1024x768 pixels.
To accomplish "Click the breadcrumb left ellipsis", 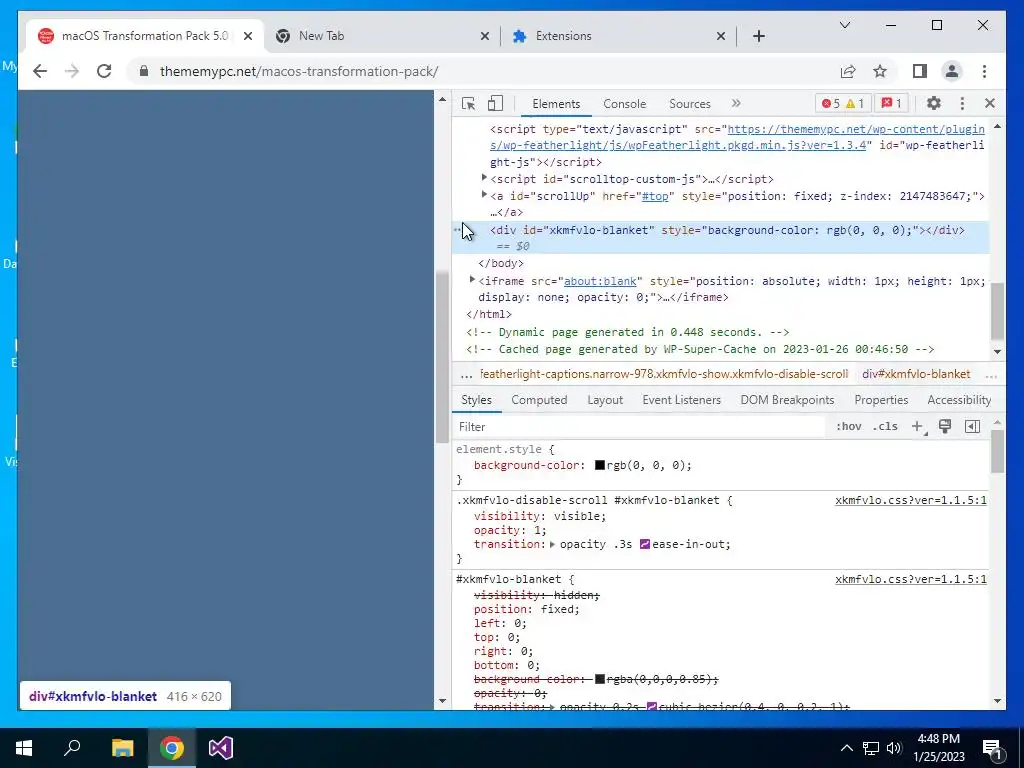I will pyautogui.click(x=466, y=374).
